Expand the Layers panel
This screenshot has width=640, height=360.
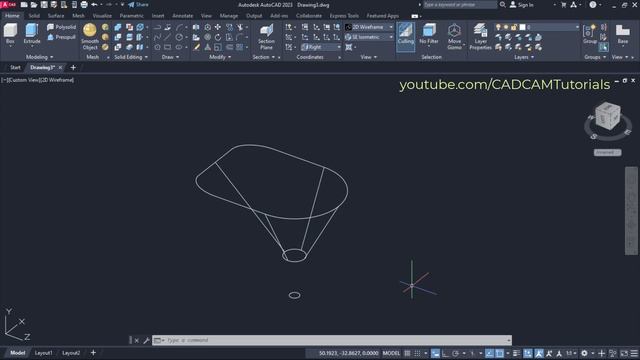[524, 57]
